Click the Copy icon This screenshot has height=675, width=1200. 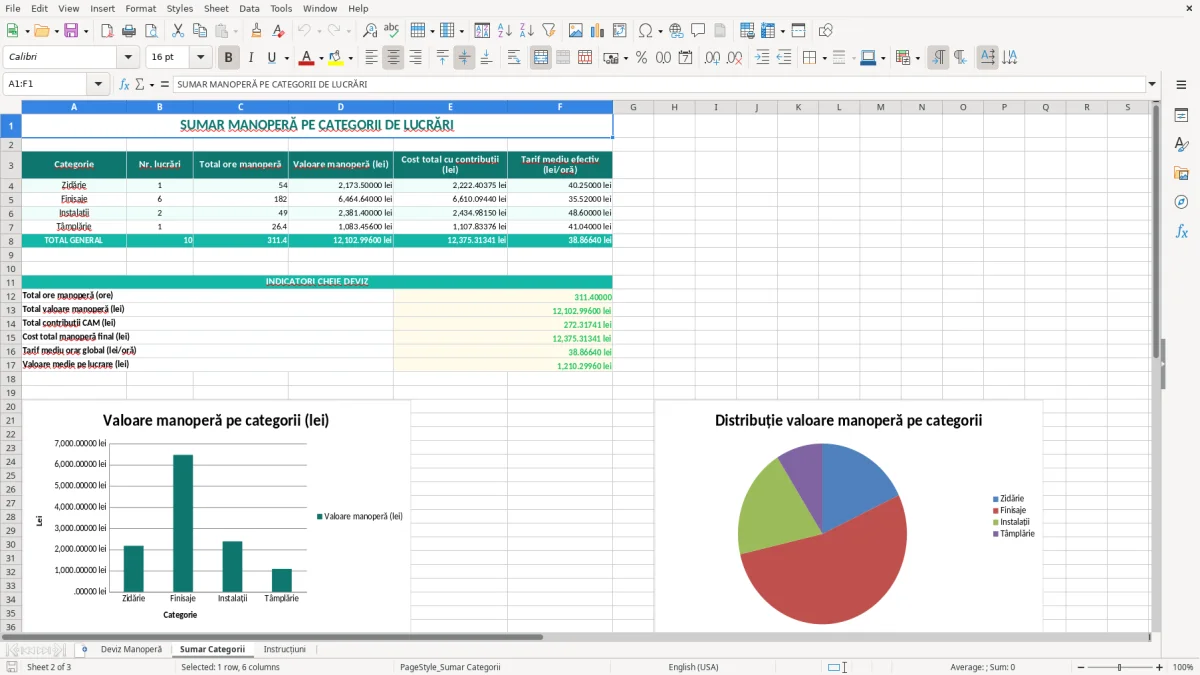(x=200, y=31)
